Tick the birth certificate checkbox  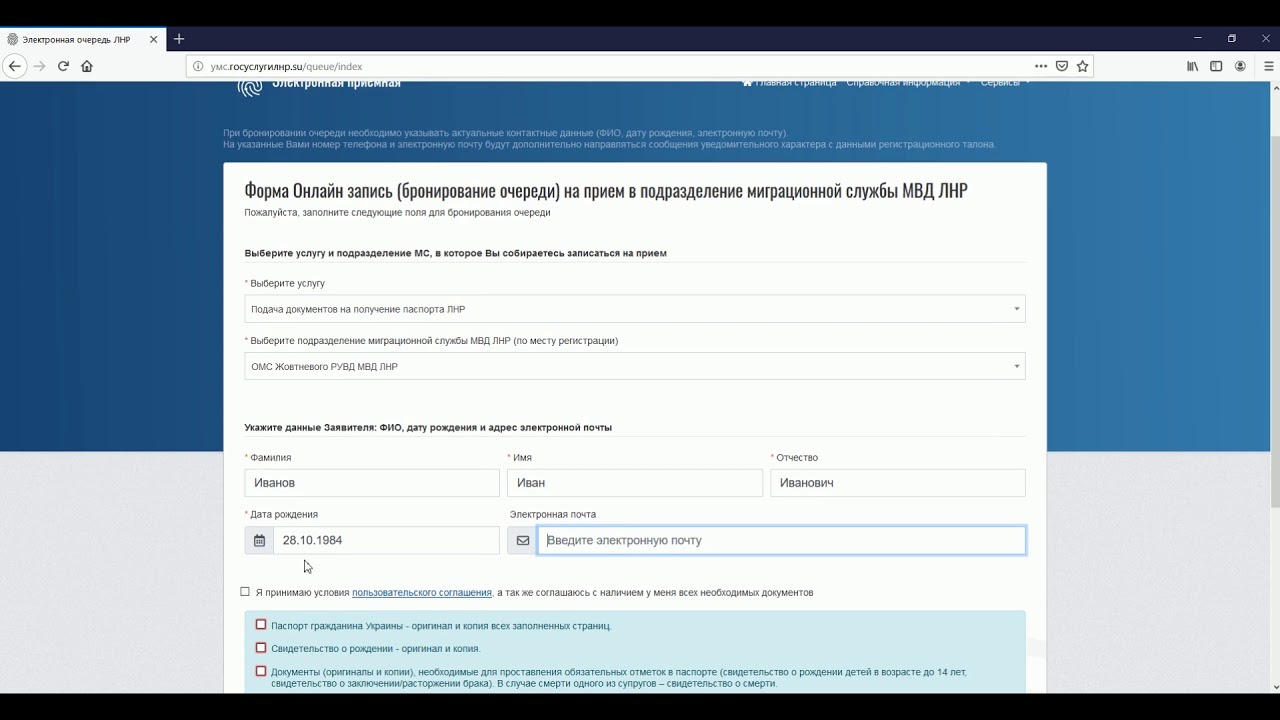[261, 648]
